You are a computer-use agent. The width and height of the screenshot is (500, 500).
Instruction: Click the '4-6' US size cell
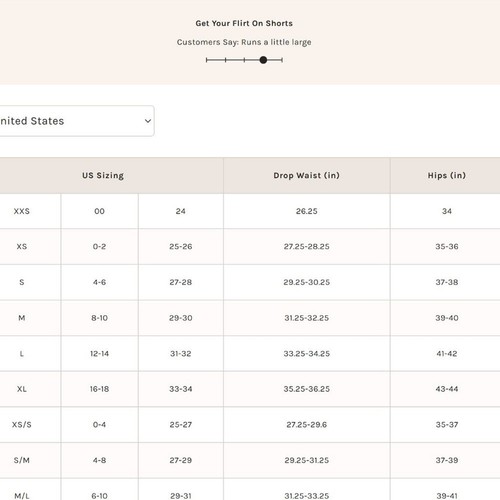pyautogui.click(x=99, y=282)
